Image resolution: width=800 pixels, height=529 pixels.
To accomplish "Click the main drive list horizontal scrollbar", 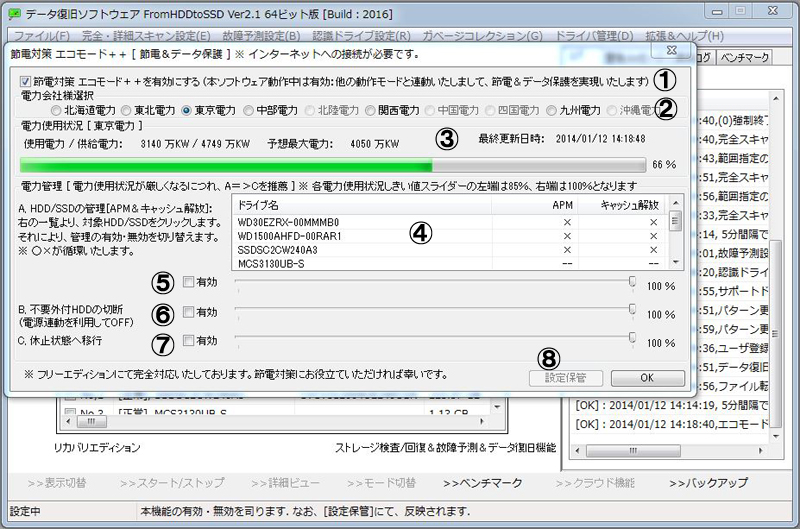I will pyautogui.click(x=276, y=422).
